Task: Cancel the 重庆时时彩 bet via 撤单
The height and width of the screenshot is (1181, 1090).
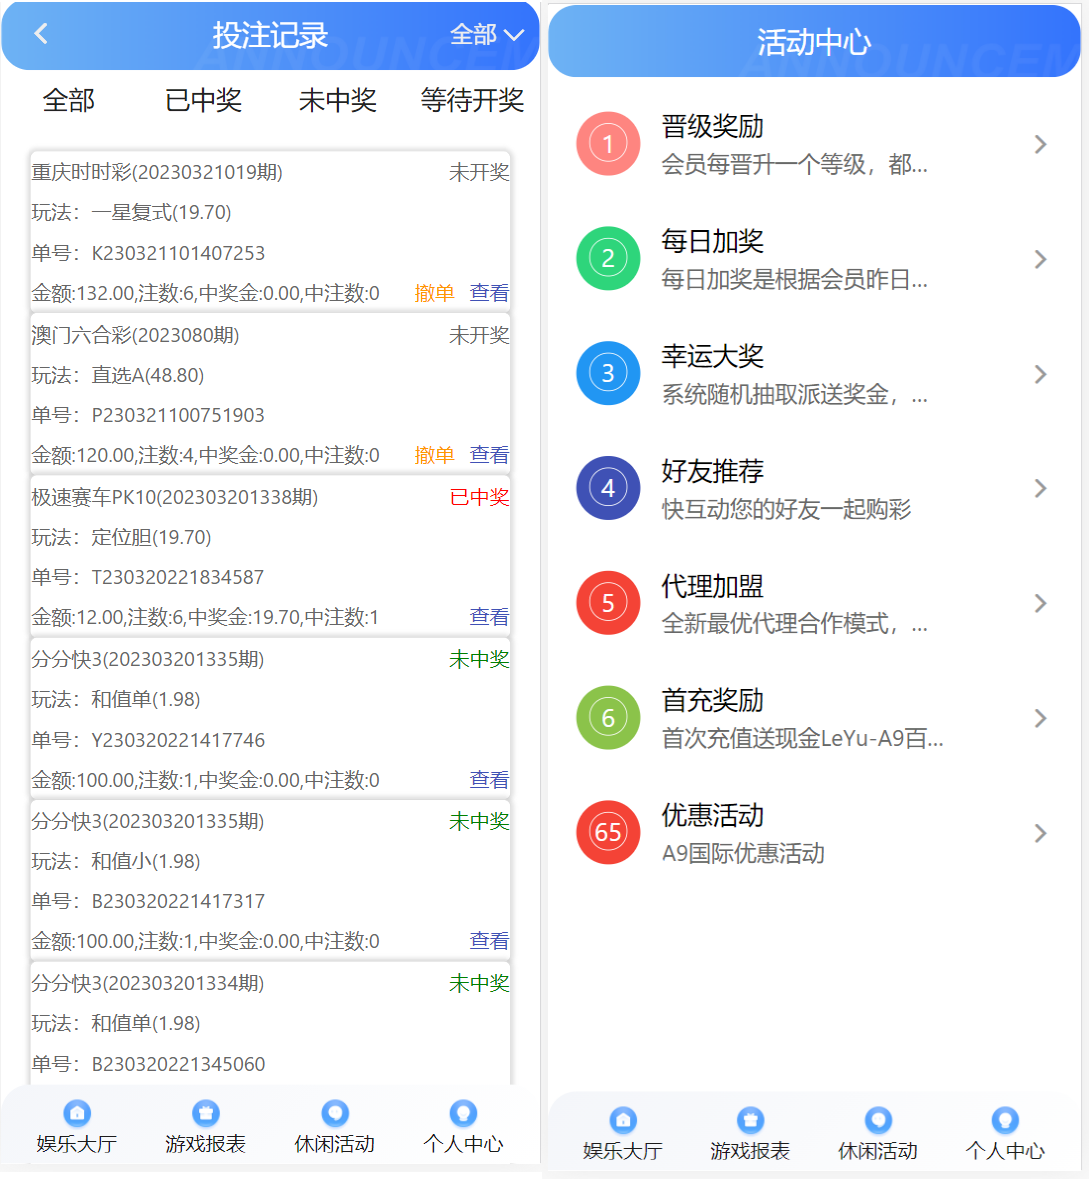Action: (x=433, y=292)
